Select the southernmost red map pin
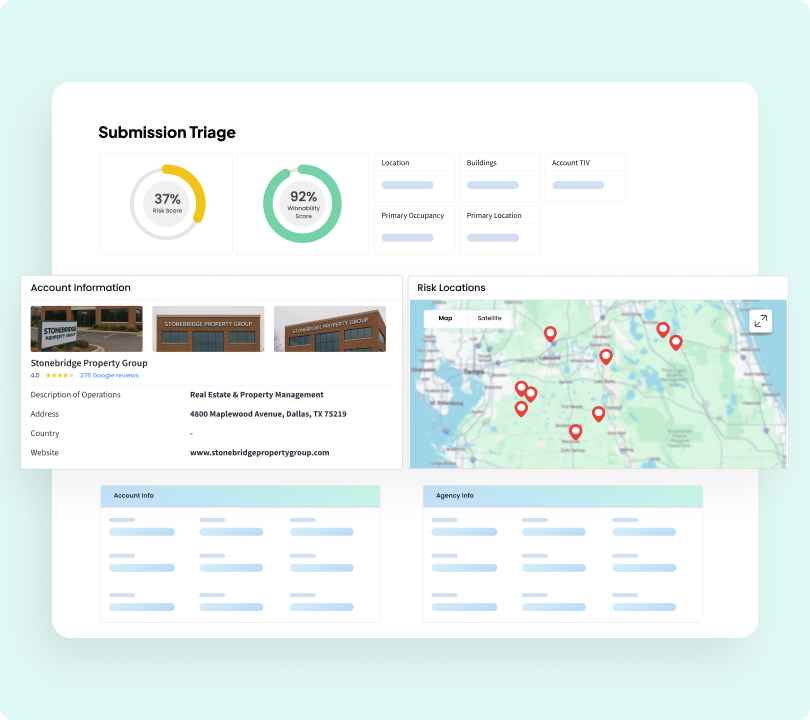 (575, 432)
